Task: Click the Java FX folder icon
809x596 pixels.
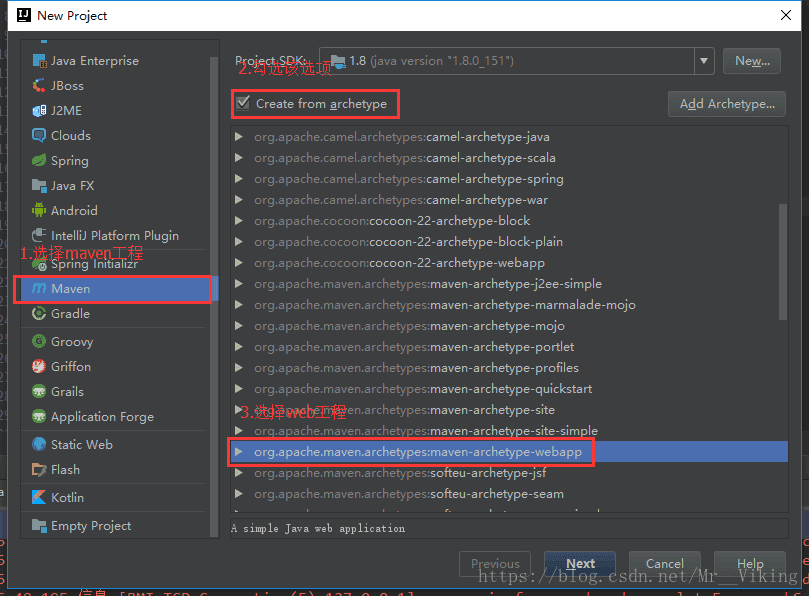Action: click(39, 185)
